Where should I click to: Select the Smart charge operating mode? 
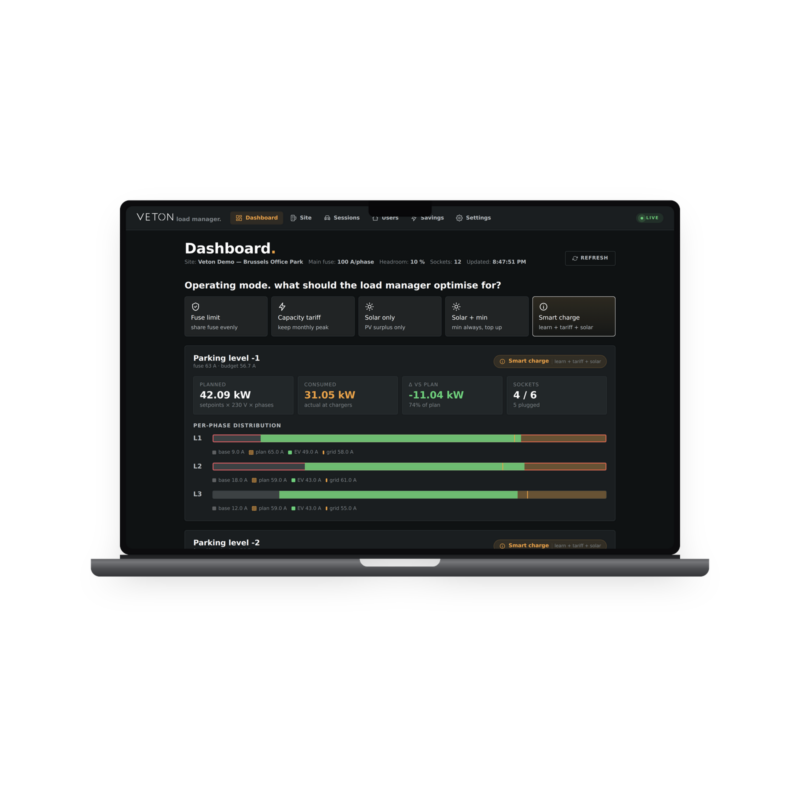coord(574,316)
